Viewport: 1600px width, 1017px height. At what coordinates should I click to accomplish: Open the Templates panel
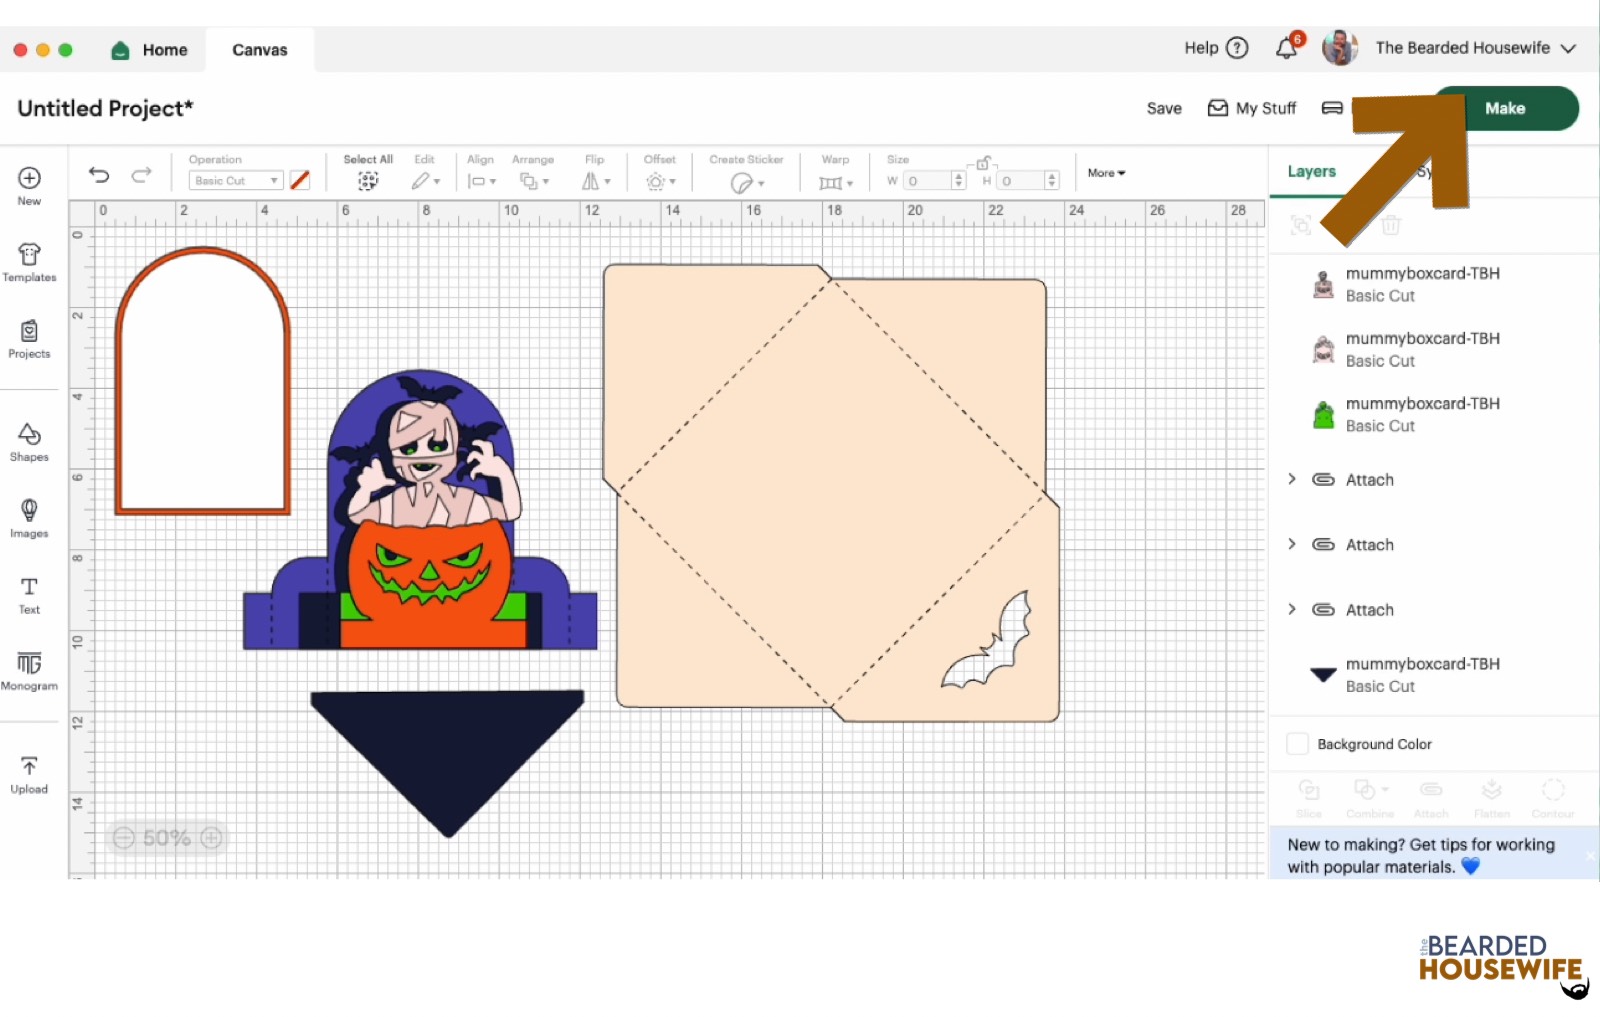click(x=29, y=262)
